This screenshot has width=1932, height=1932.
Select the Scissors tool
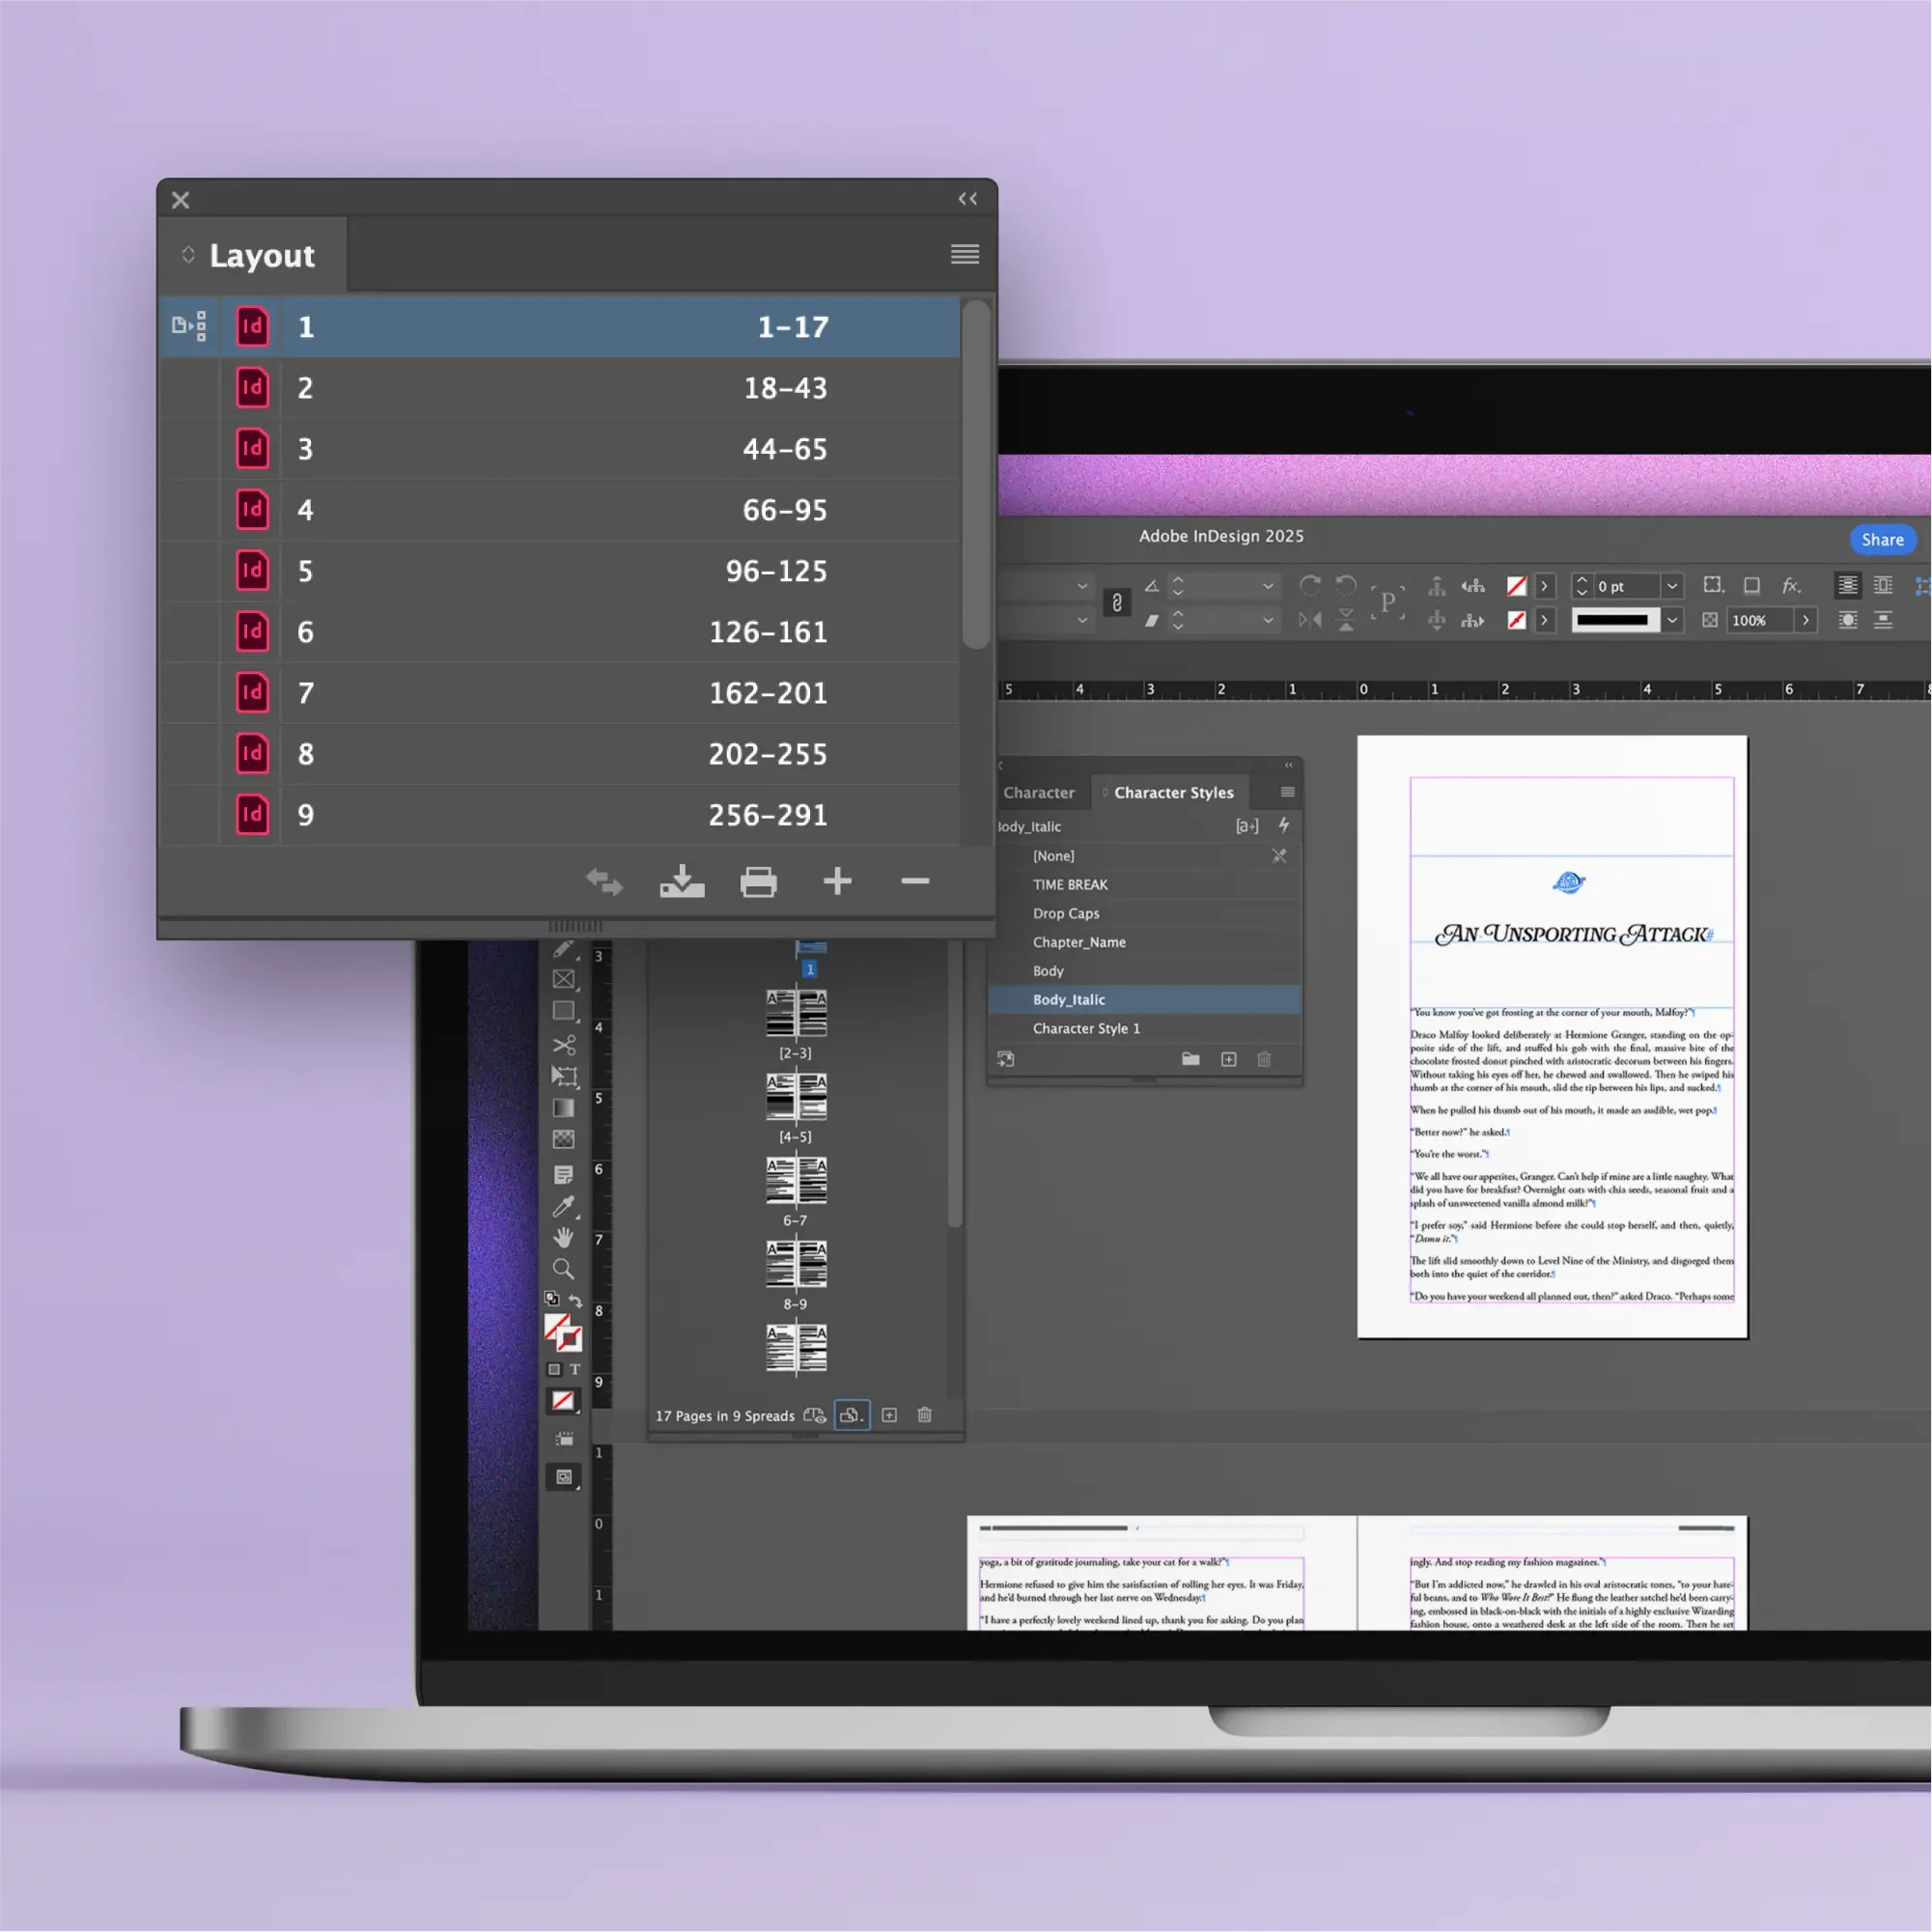[x=564, y=1045]
